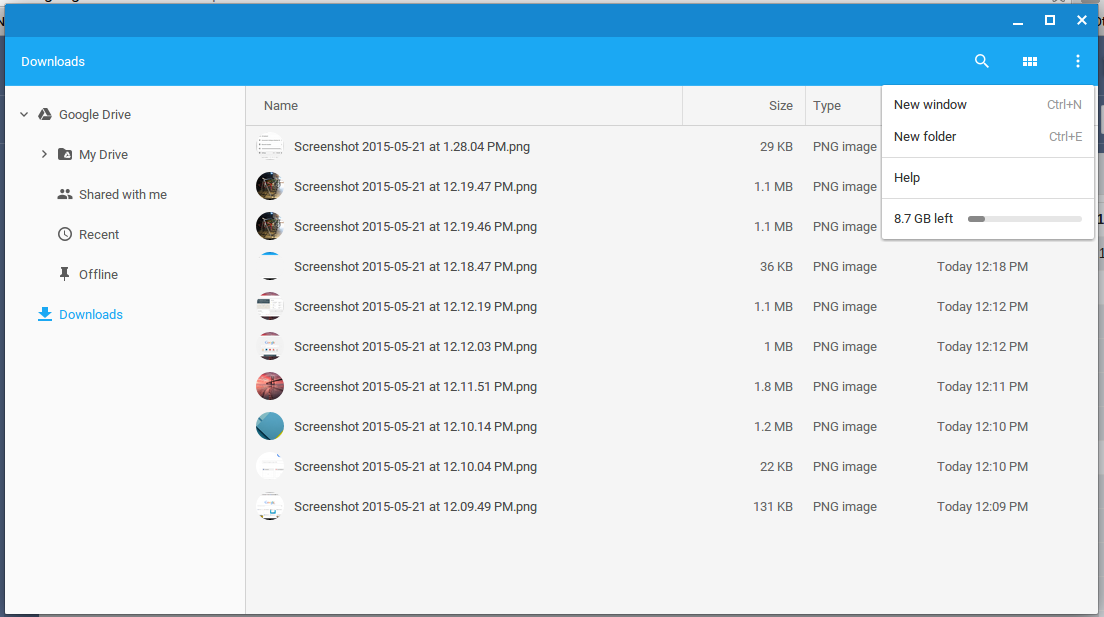Screen dimensions: 1104x617
Task: Select file Screenshot 2015-05-21 at 12.12.03 PM.png
Action: [x=415, y=347]
